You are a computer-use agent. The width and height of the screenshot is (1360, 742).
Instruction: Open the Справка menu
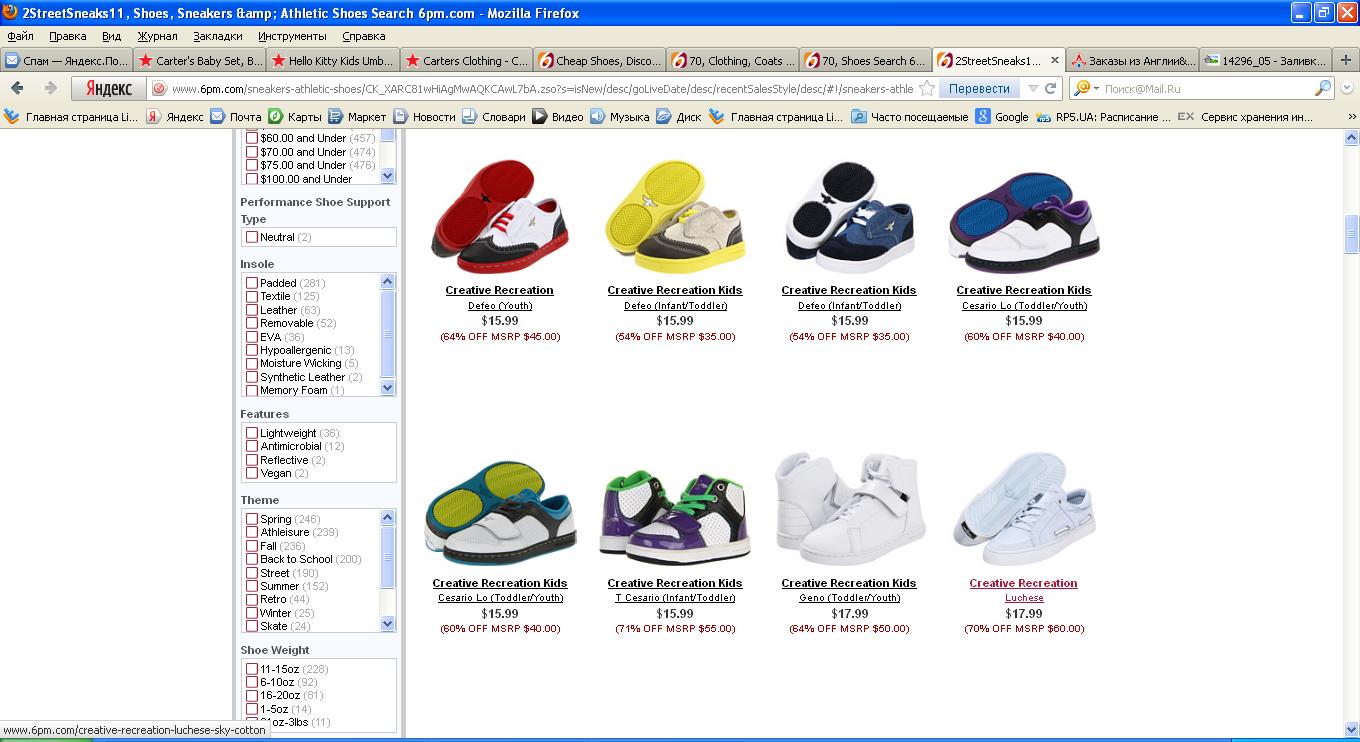click(x=364, y=36)
